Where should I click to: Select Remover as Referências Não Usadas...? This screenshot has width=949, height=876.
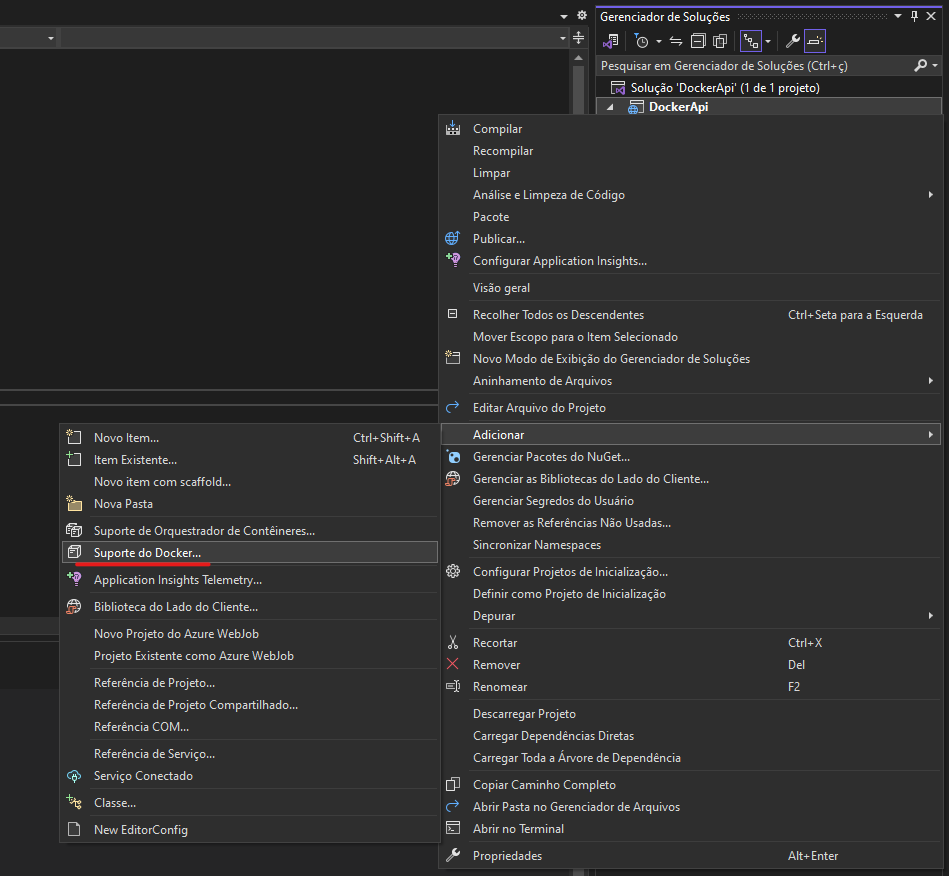(691, 523)
